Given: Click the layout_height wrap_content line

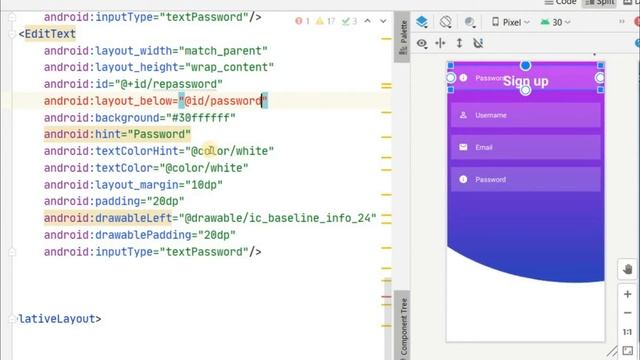Looking at the screenshot, I should (159, 67).
